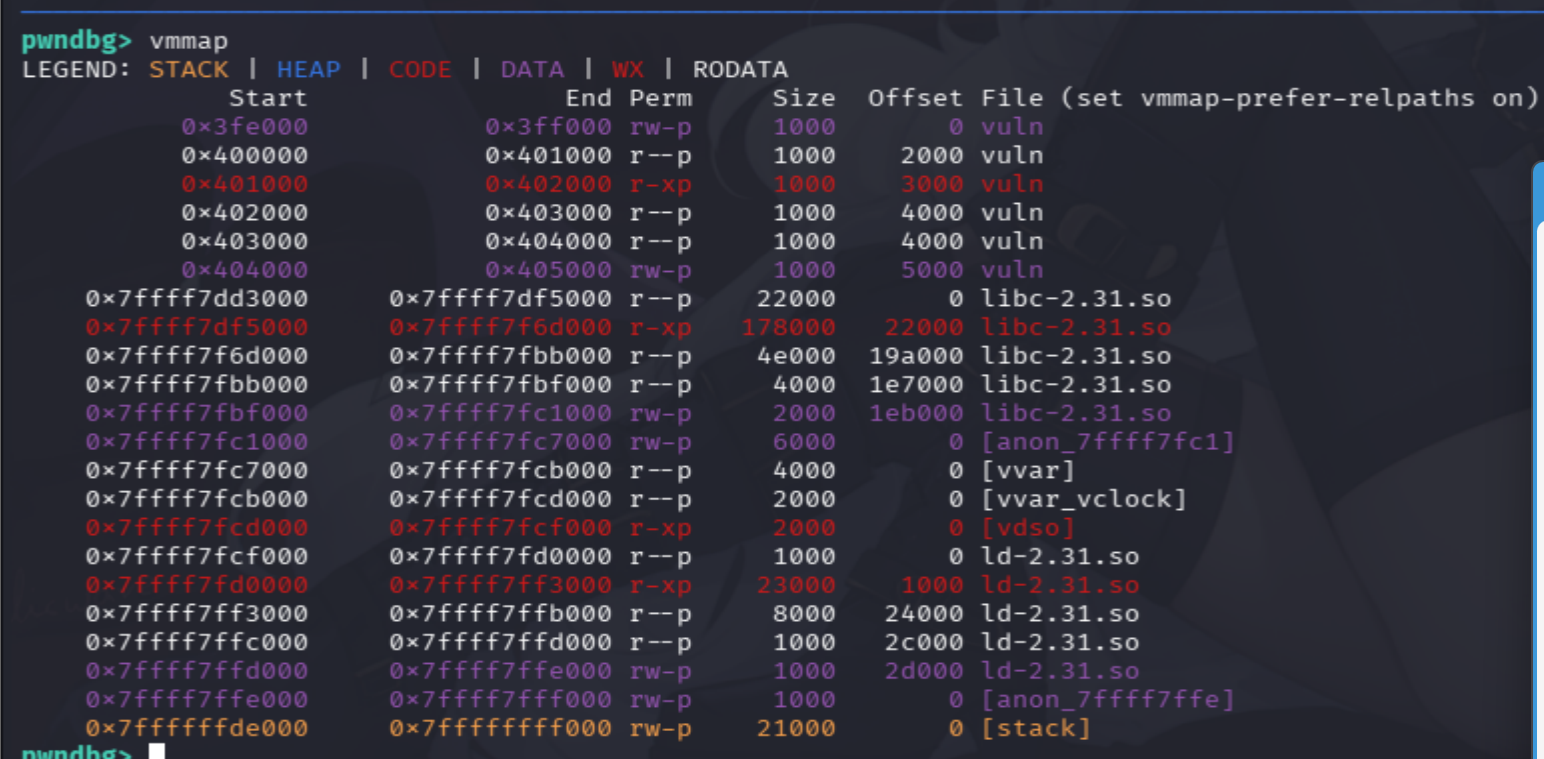Click the Perm column header

(x=660, y=98)
